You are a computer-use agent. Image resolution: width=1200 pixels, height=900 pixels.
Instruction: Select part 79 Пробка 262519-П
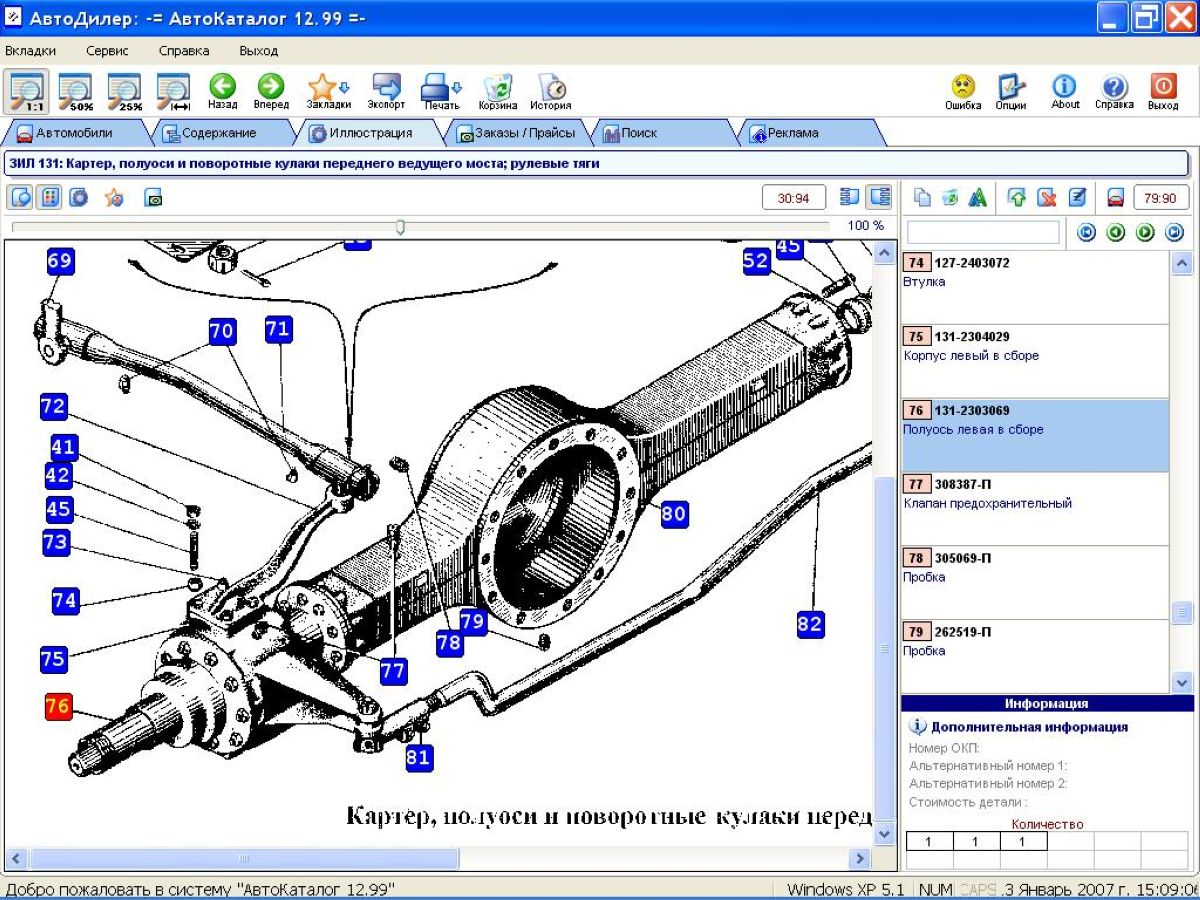click(x=1035, y=656)
